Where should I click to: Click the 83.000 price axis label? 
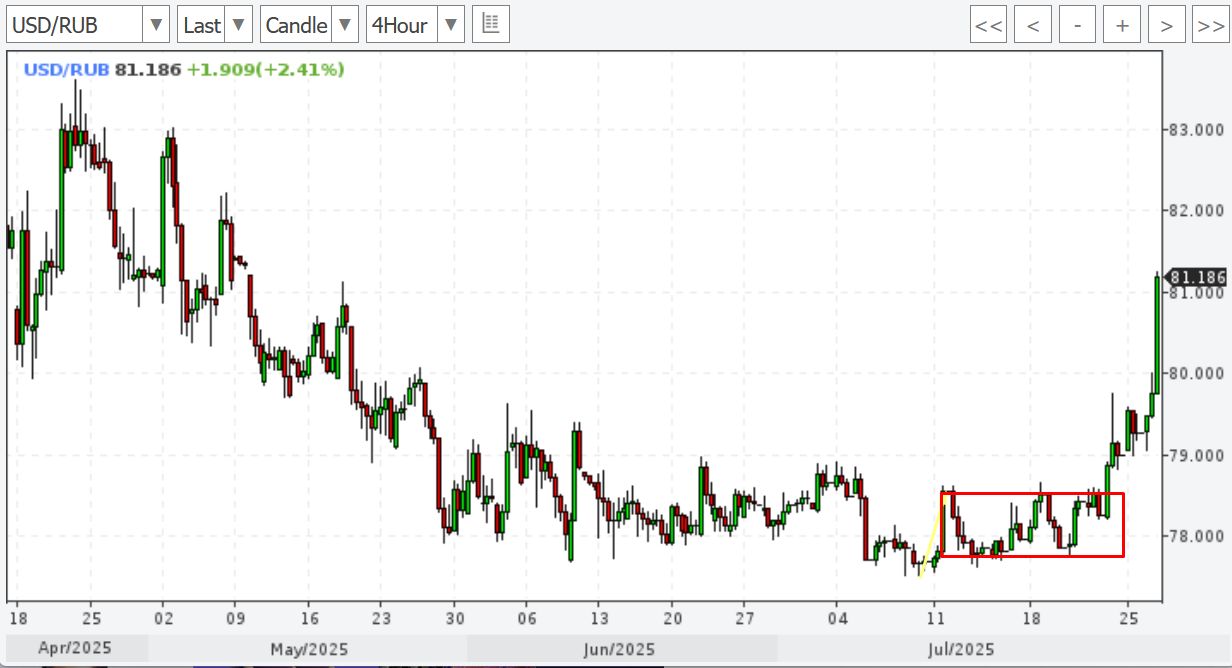pos(1195,130)
